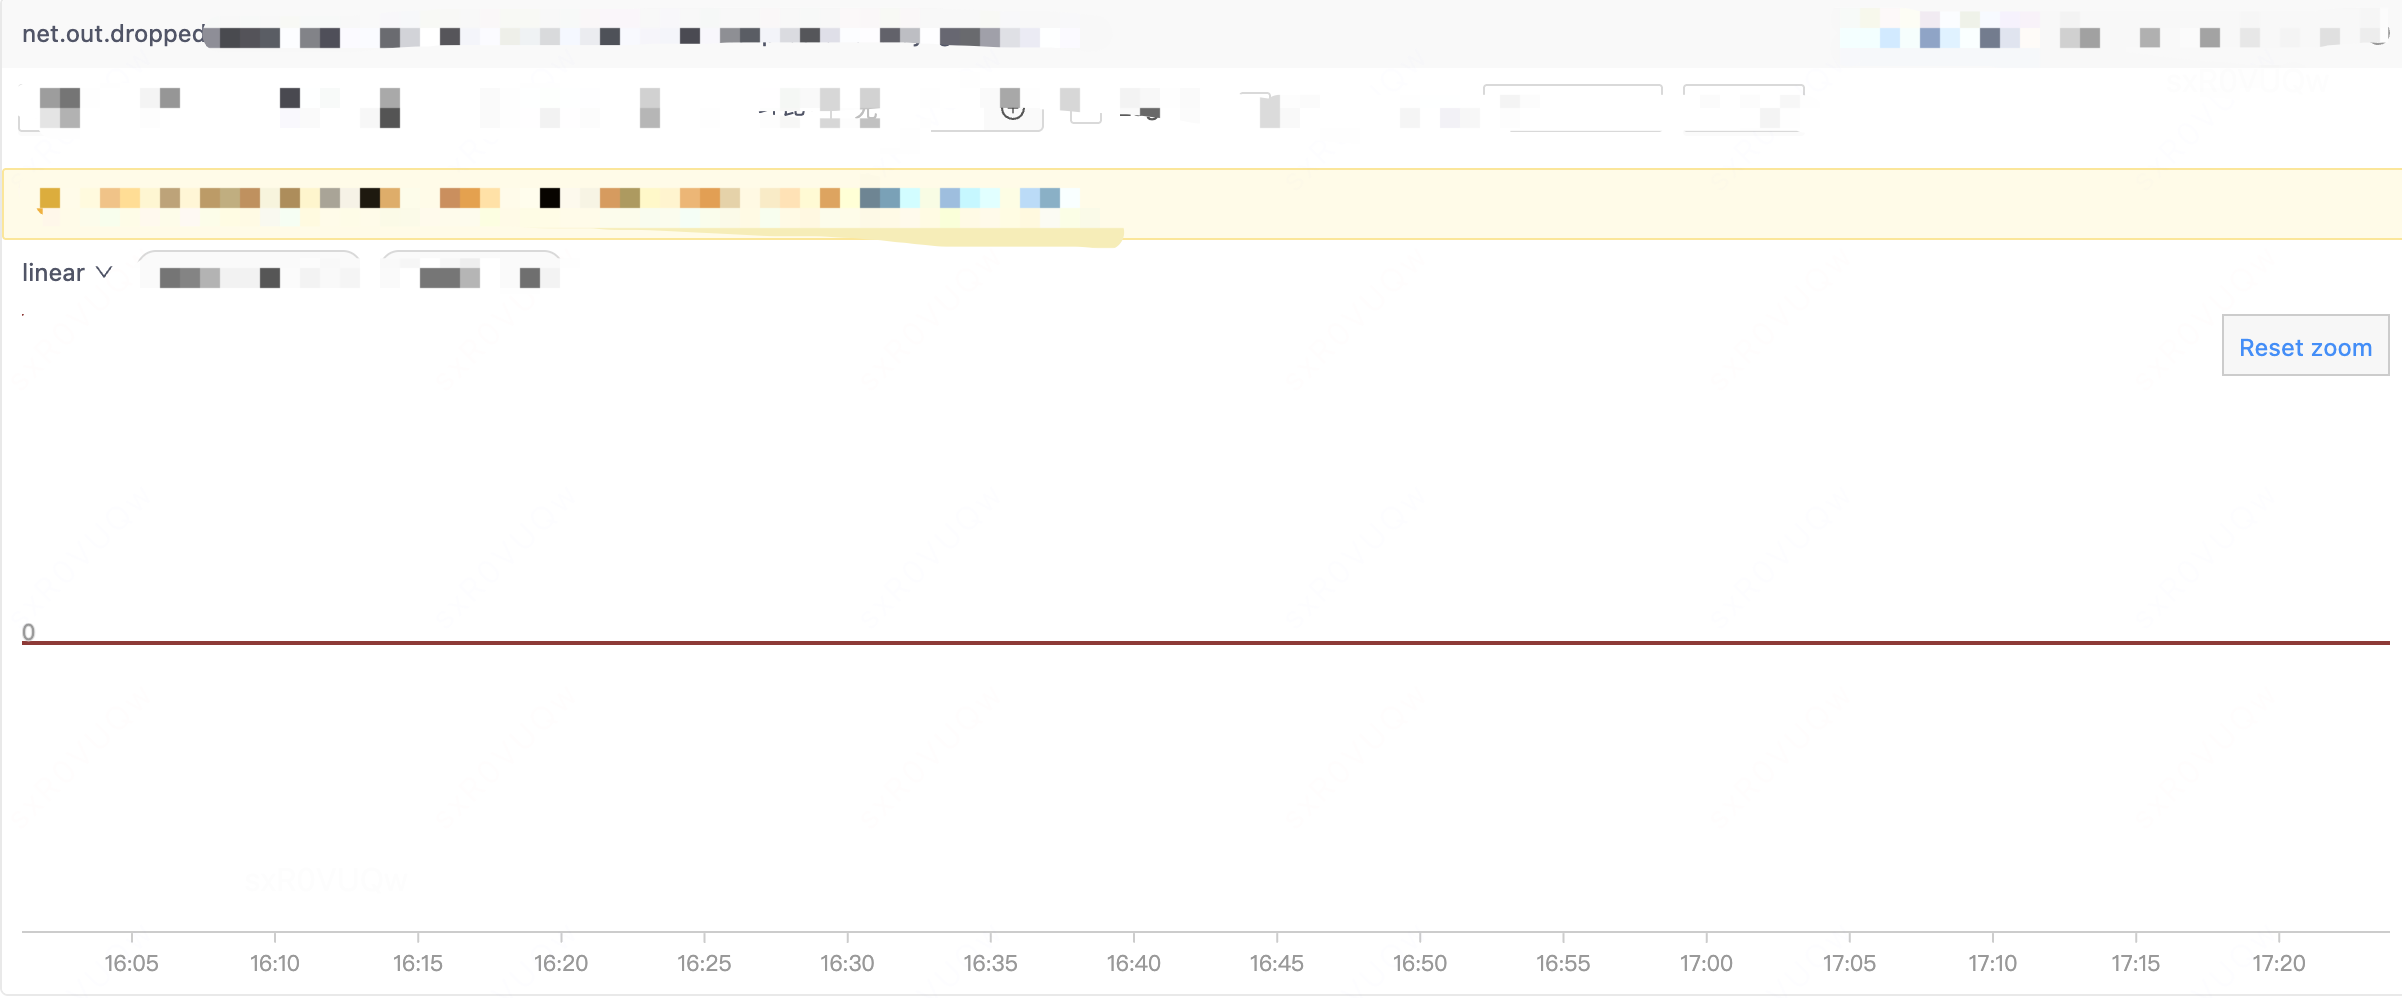Click the net.out.dropped chart title

(113, 34)
